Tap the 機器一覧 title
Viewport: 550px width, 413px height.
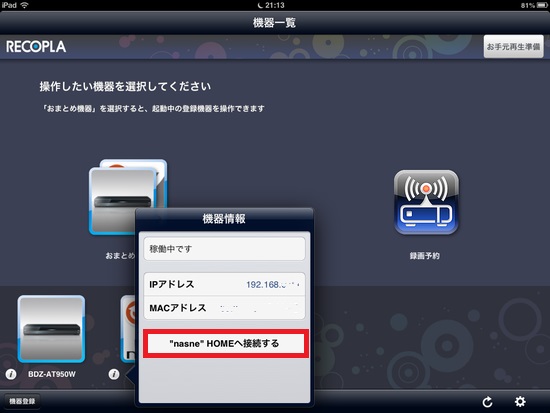click(274, 23)
